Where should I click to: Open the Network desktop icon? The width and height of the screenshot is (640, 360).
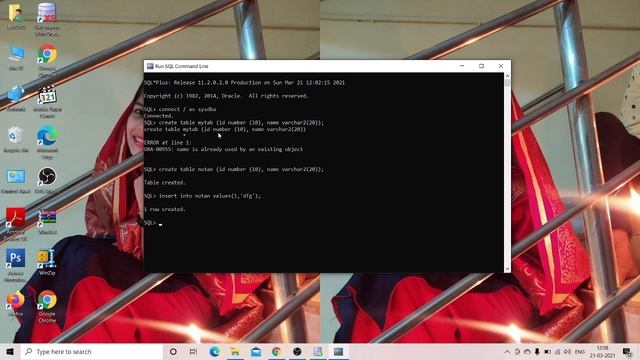point(16,98)
